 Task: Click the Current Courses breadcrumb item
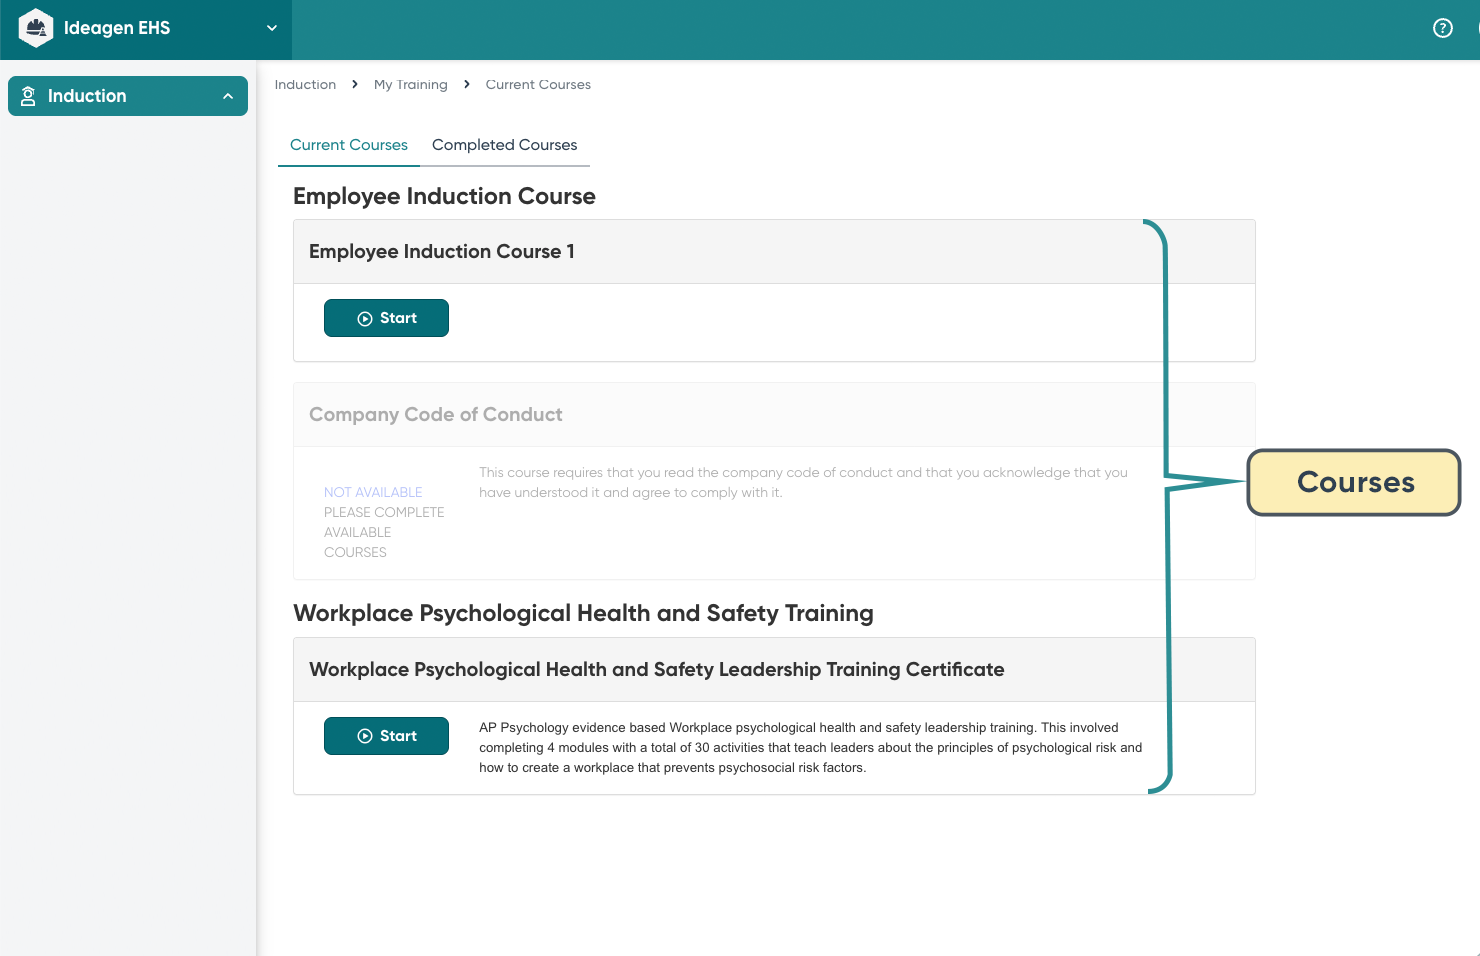tap(538, 85)
